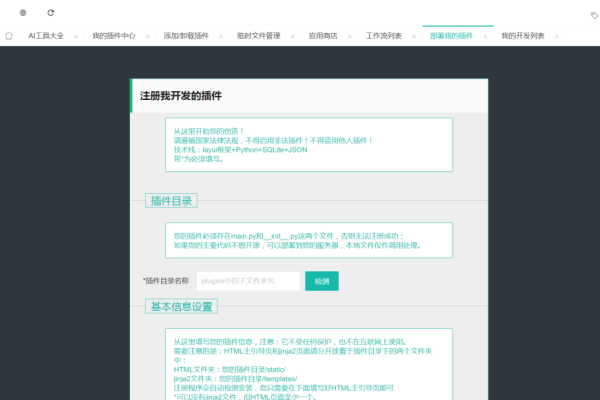
Task: Switch to the 添加/卸载插件 tab
Action: [186, 35]
